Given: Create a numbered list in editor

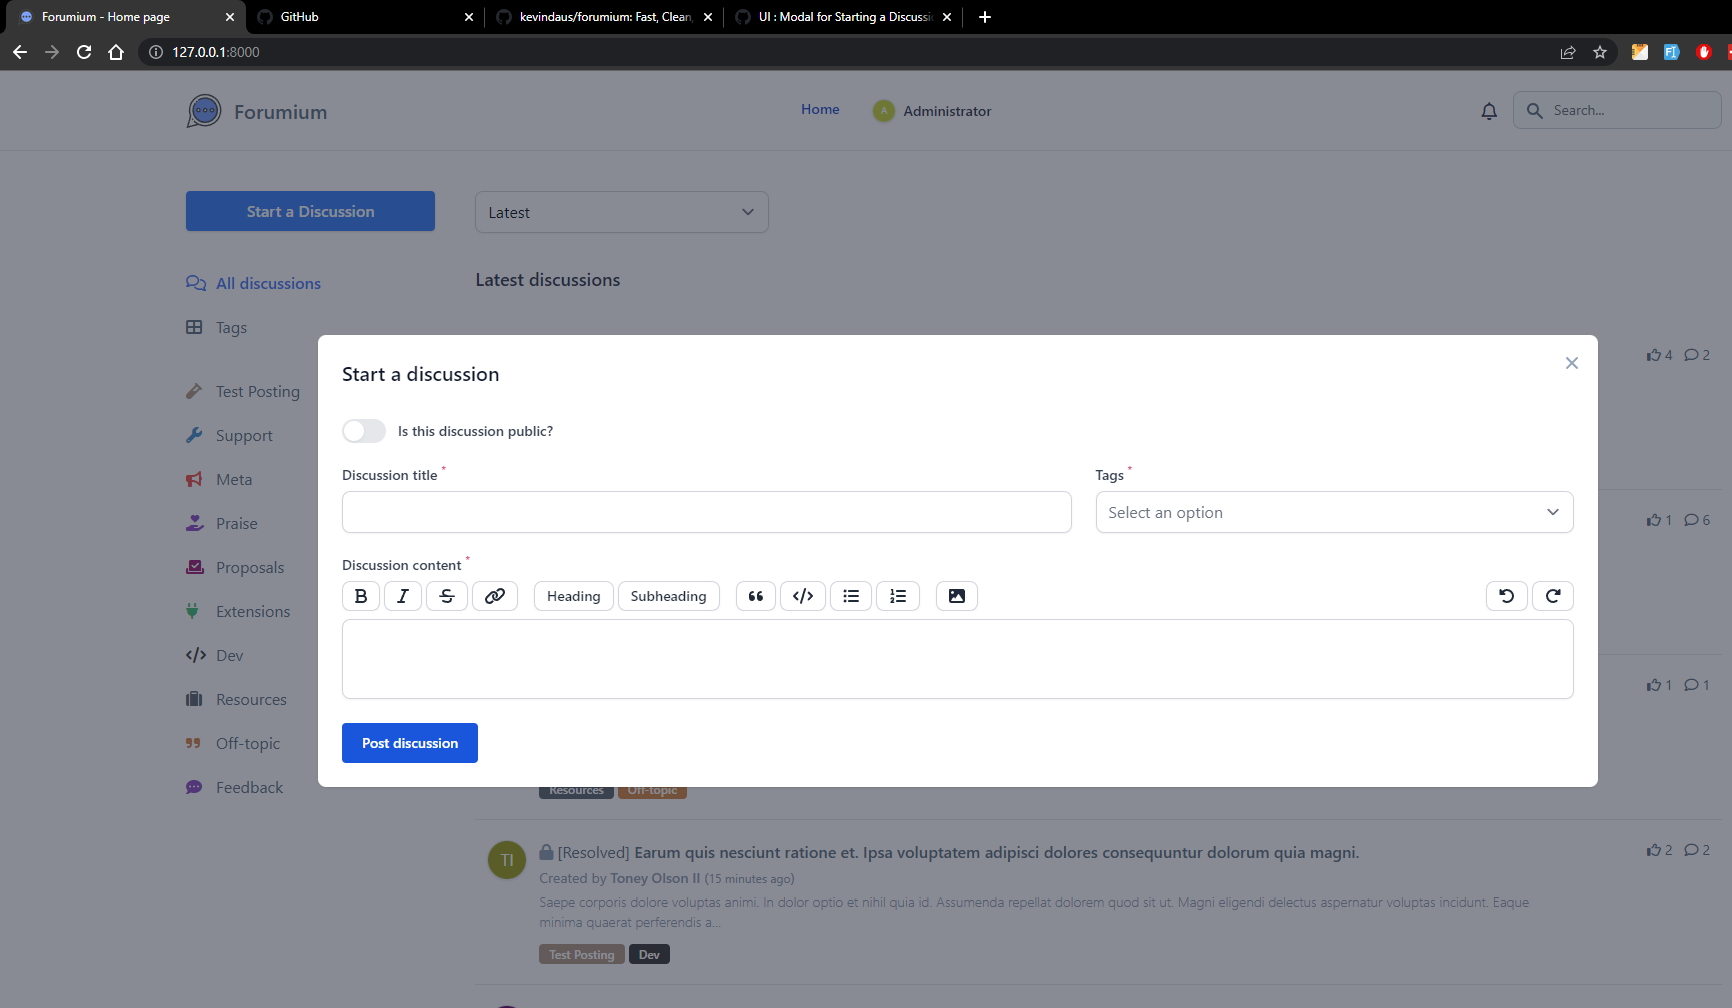Looking at the screenshot, I should click(898, 596).
